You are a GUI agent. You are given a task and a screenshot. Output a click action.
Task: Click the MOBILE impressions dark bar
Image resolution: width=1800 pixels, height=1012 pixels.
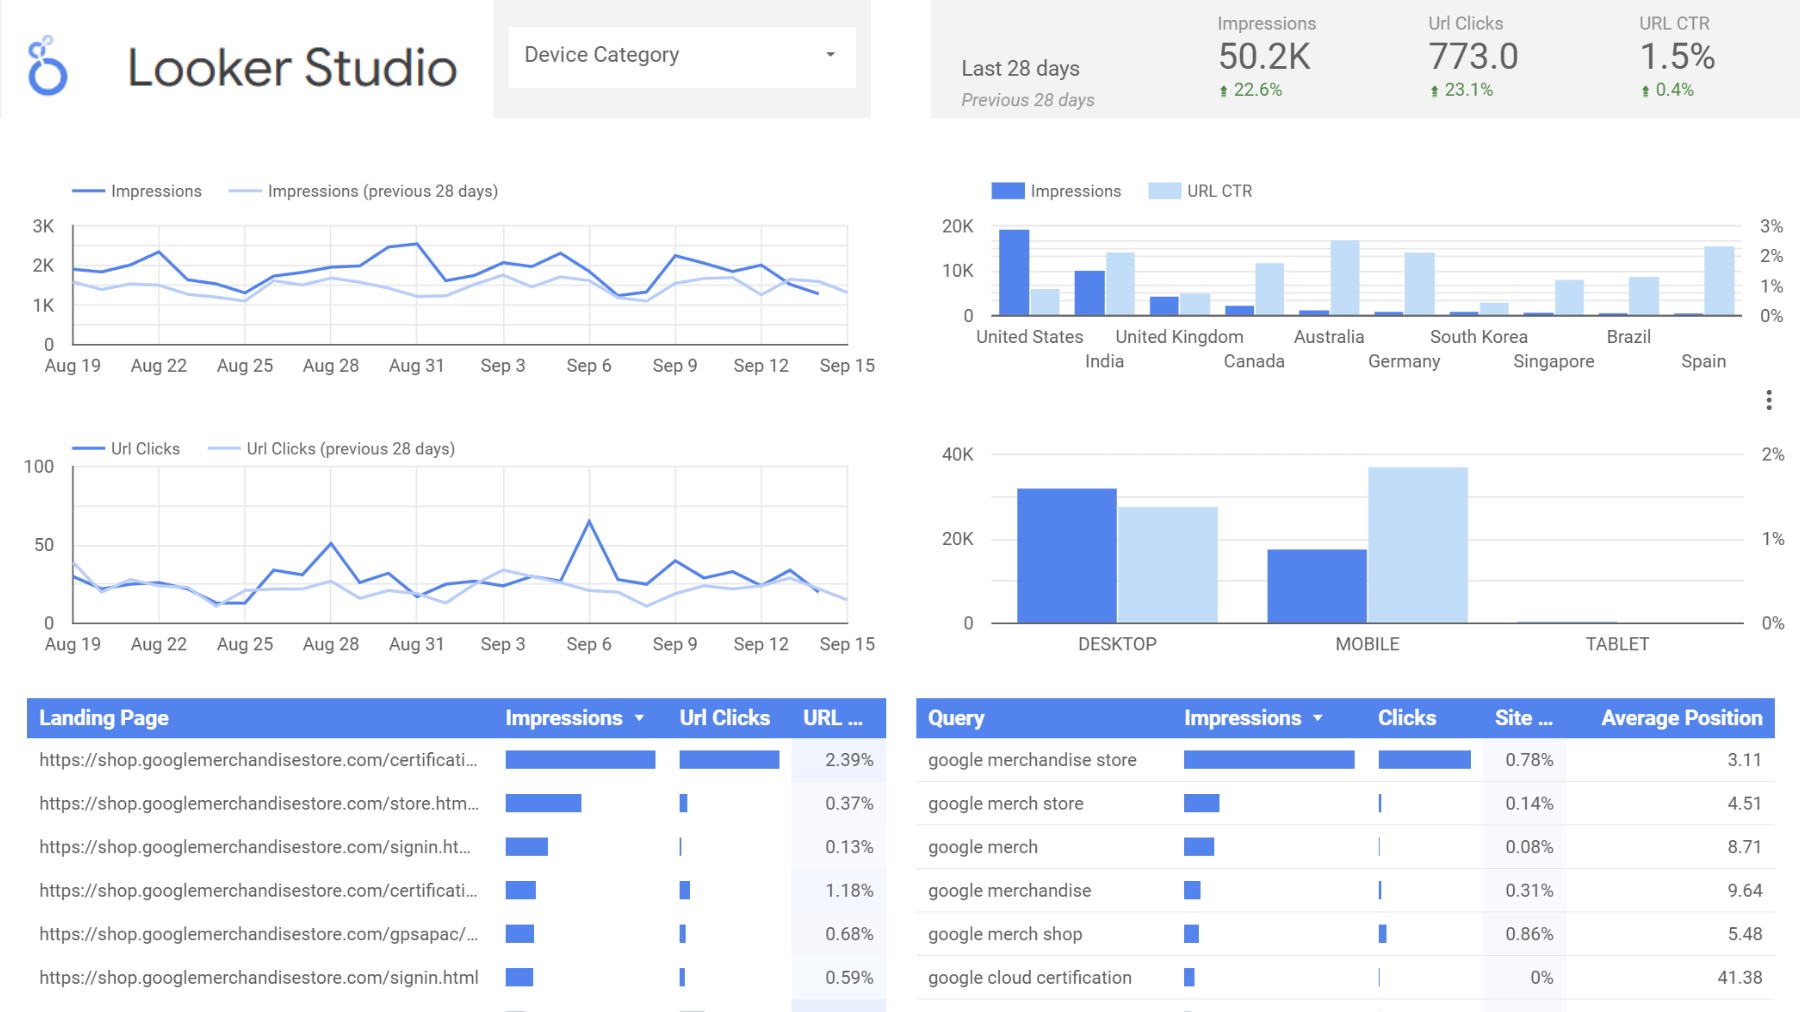point(1317,586)
